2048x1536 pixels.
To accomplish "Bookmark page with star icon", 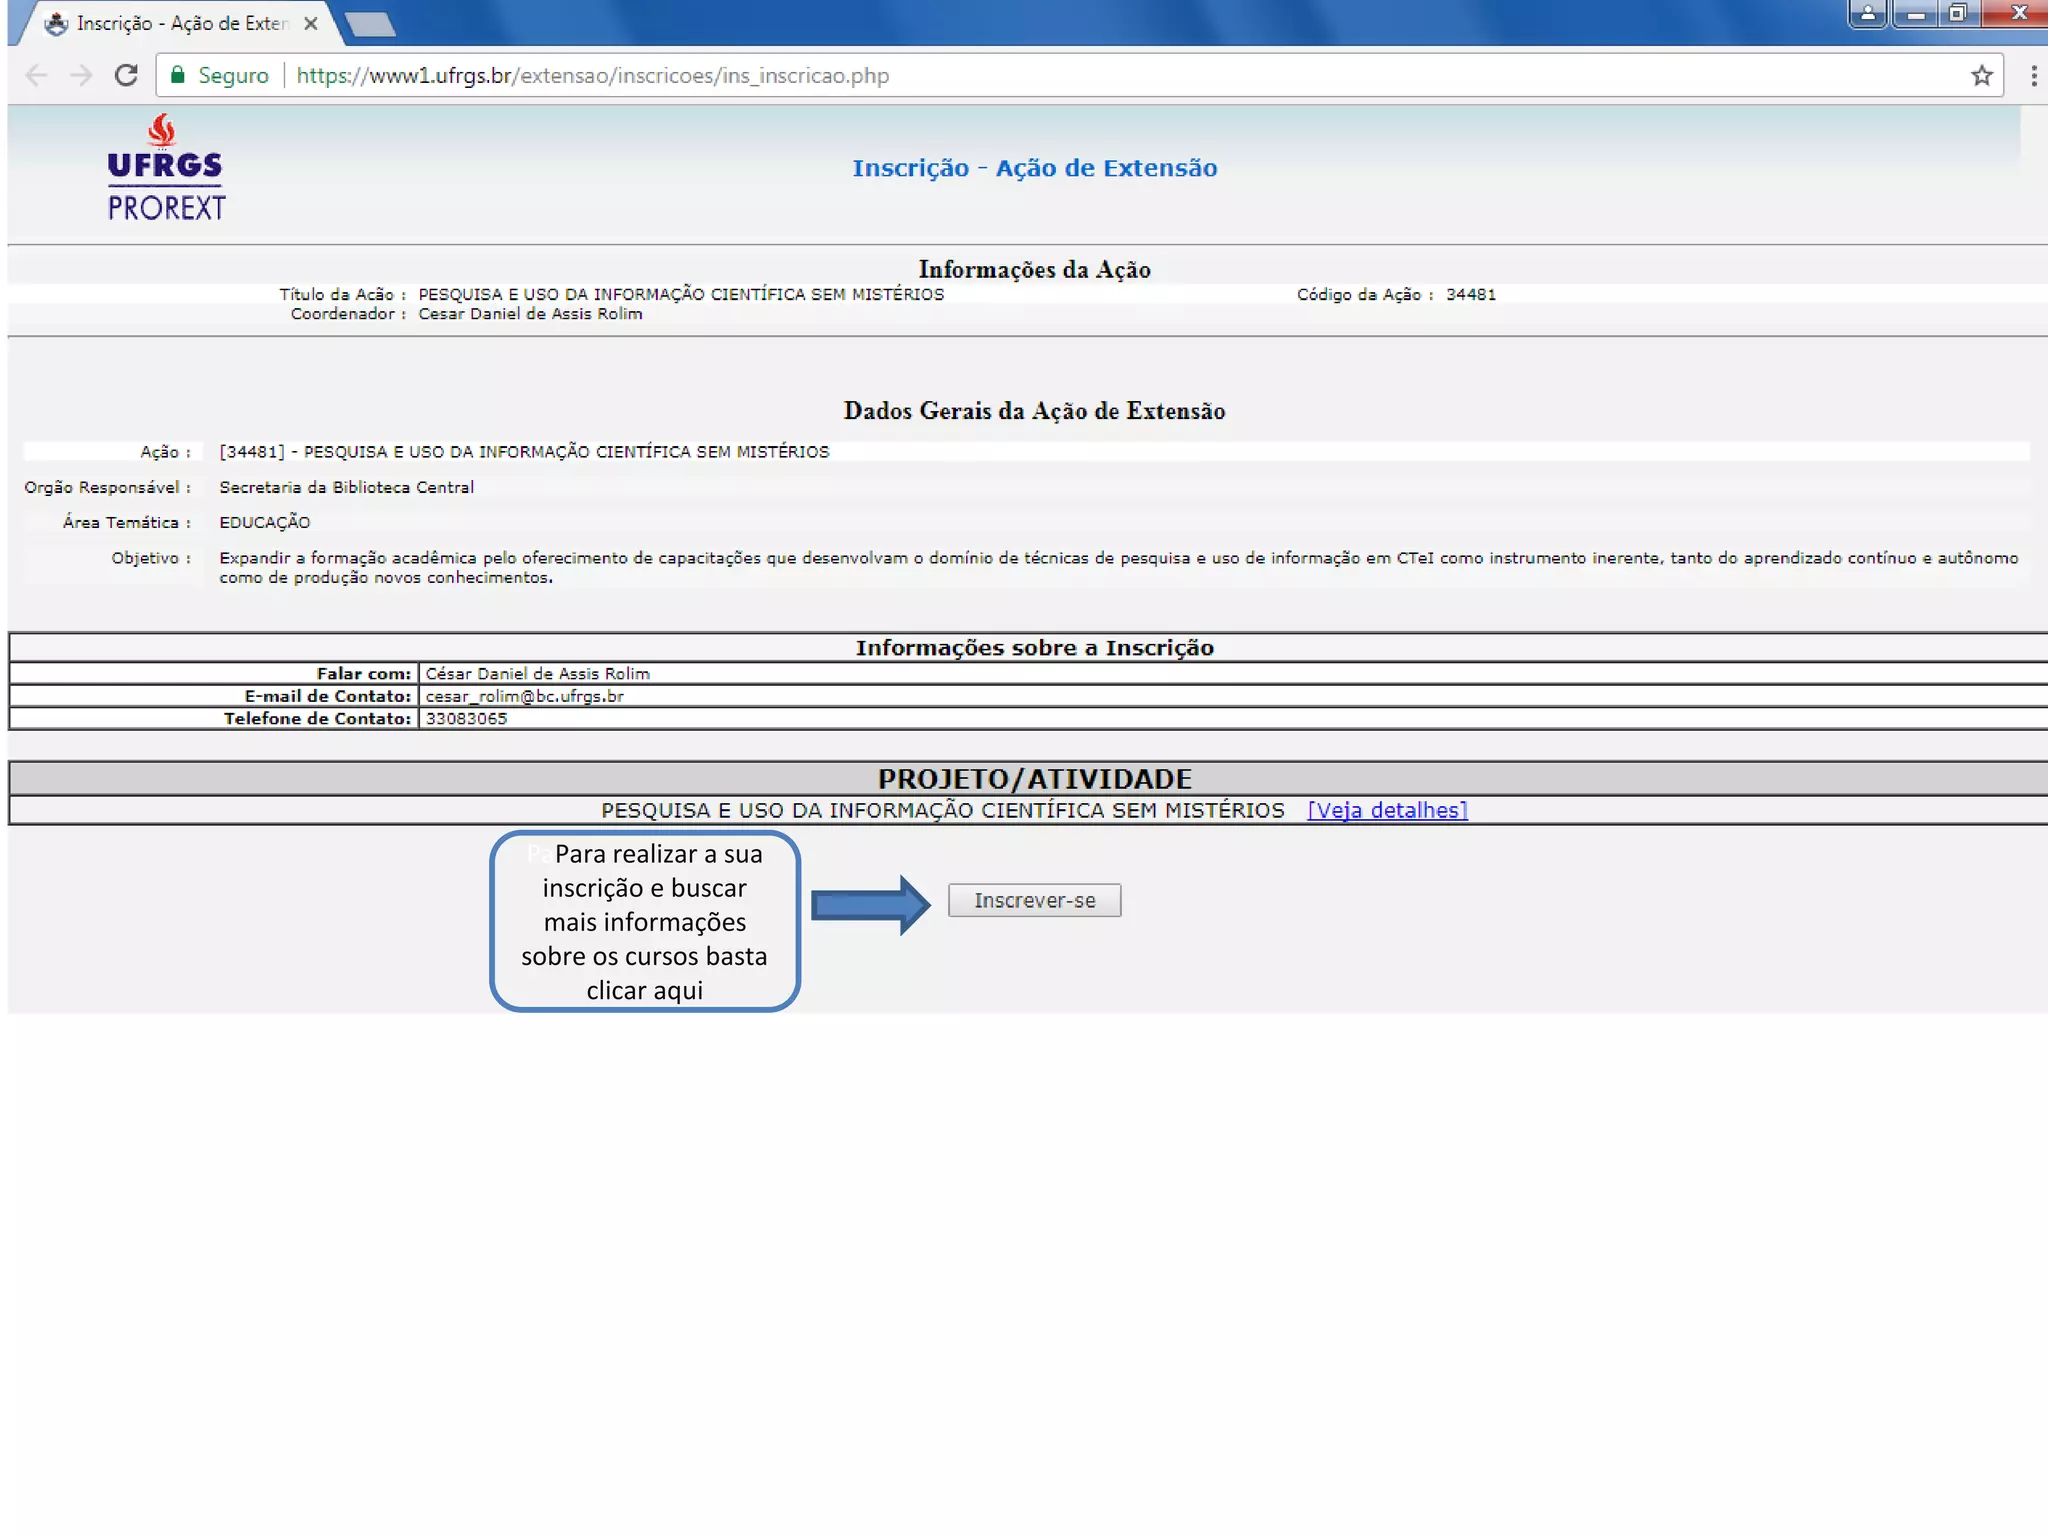I will pos(1981,76).
